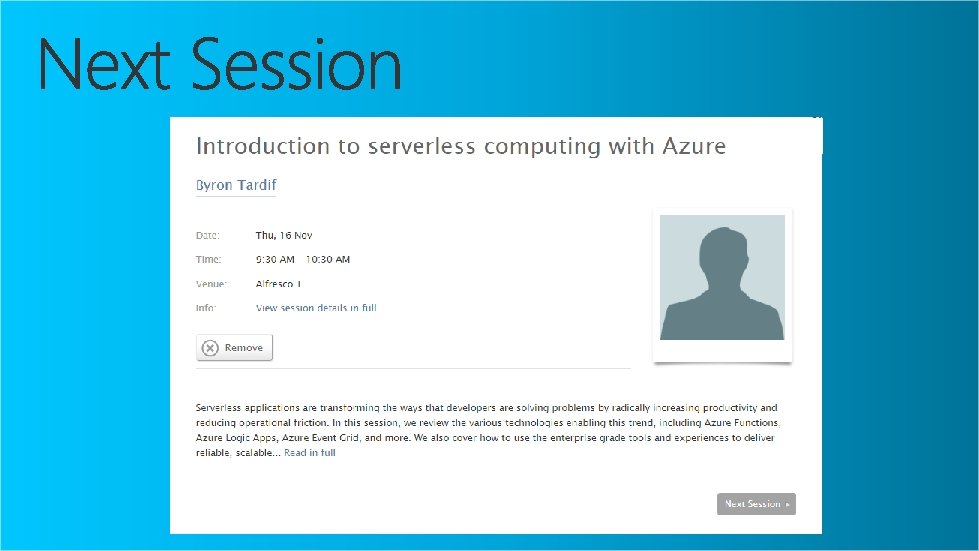This screenshot has height=551, width=979.
Task: Click the Time field label
Action: point(208,260)
